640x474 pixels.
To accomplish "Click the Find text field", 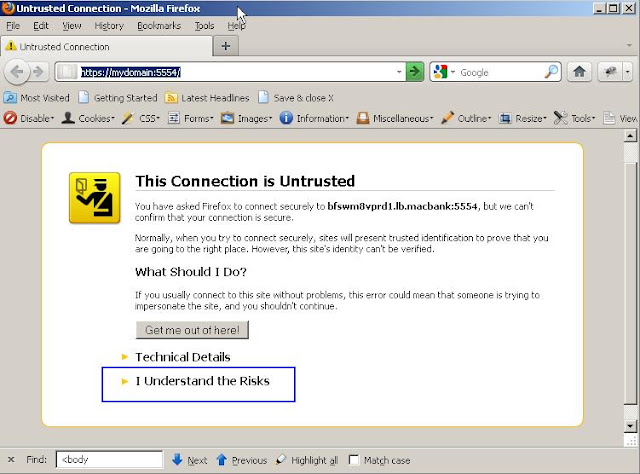I will (x=109, y=460).
